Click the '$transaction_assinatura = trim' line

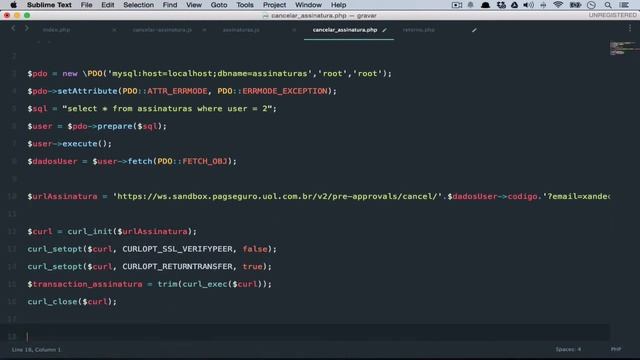[149, 284]
